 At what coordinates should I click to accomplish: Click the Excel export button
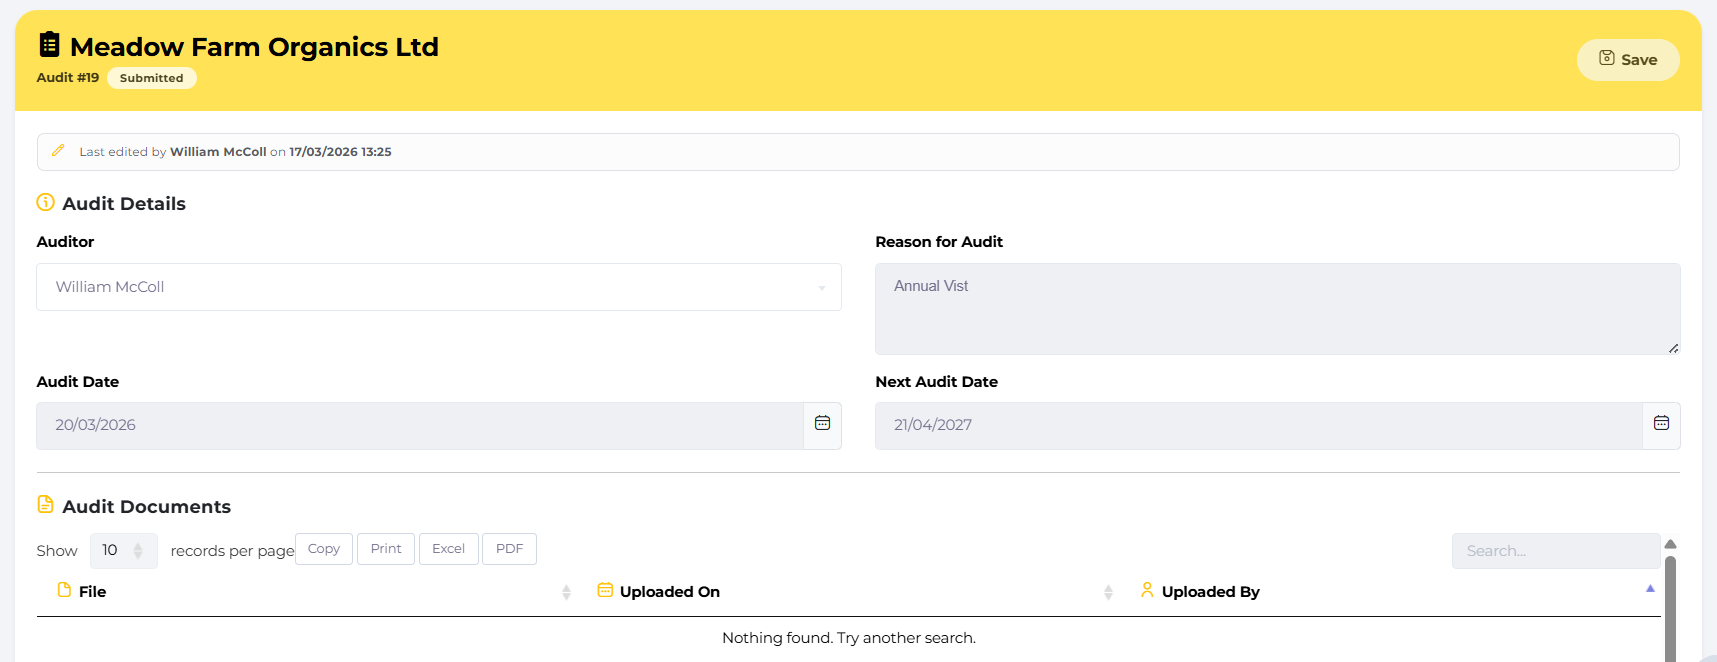tap(448, 549)
